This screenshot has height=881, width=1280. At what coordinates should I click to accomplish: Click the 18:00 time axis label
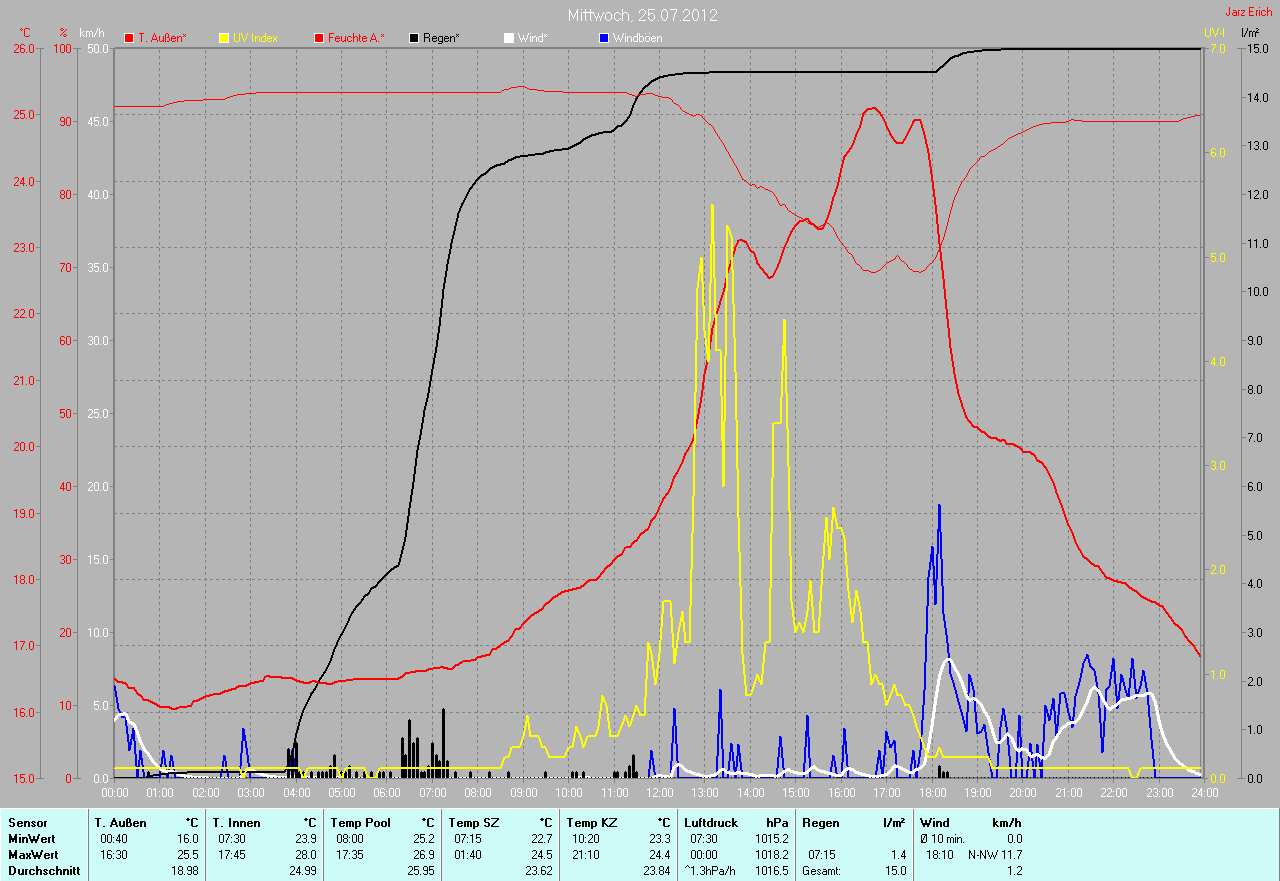(x=932, y=793)
